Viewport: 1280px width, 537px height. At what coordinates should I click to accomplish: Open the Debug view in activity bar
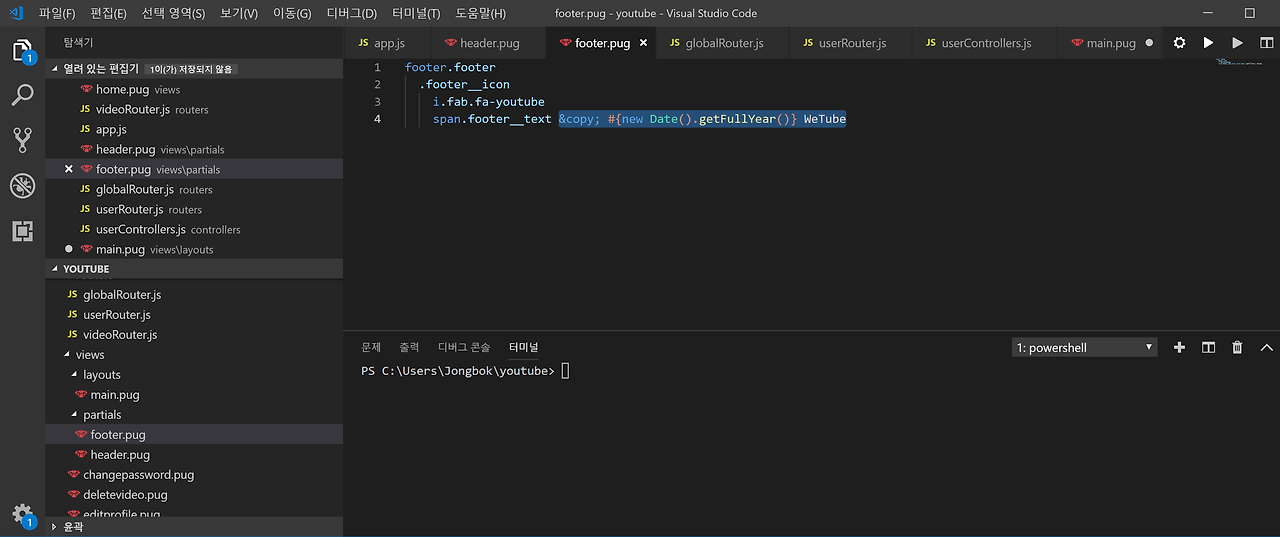(22, 185)
